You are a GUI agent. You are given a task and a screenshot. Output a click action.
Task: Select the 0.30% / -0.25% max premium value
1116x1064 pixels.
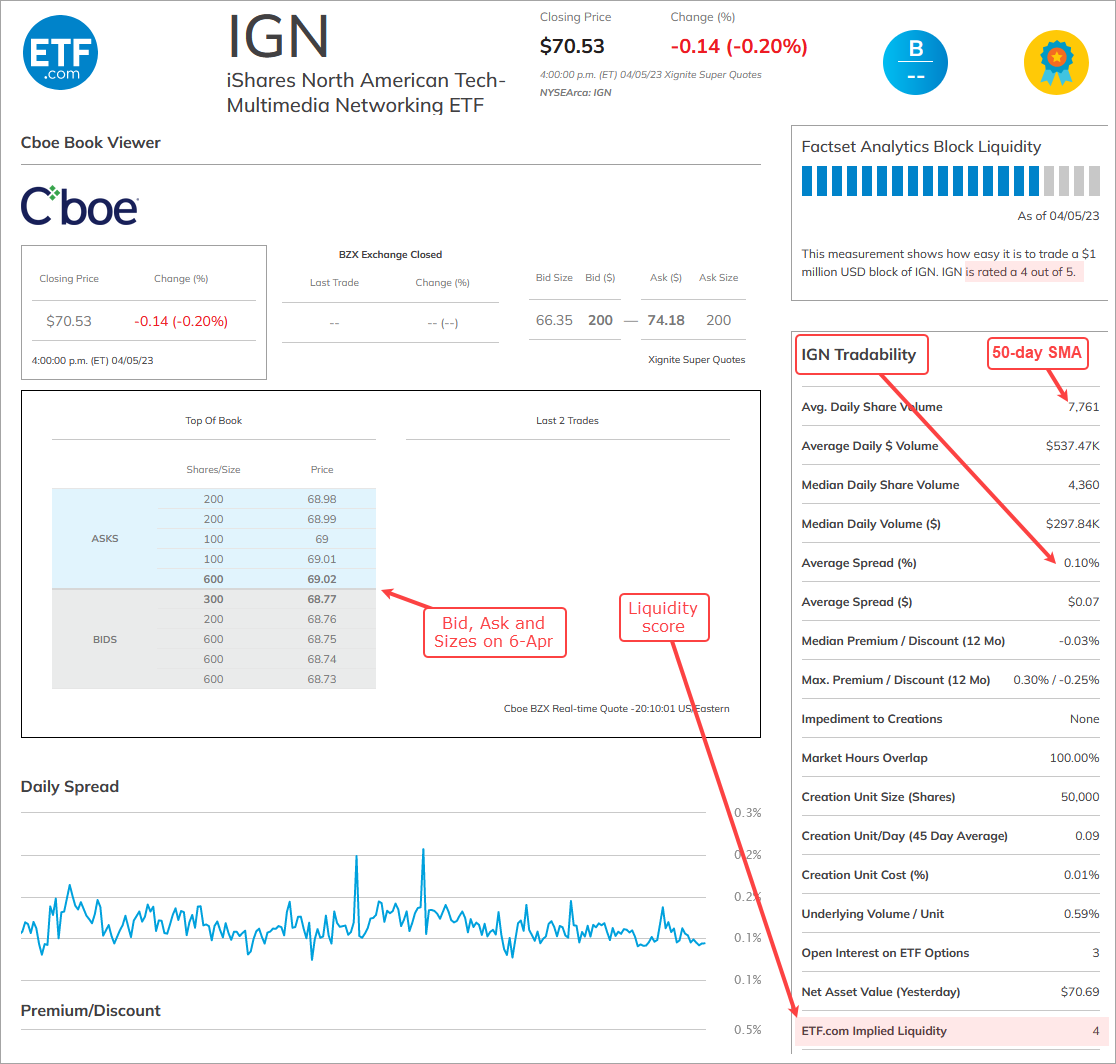[x=1056, y=680]
